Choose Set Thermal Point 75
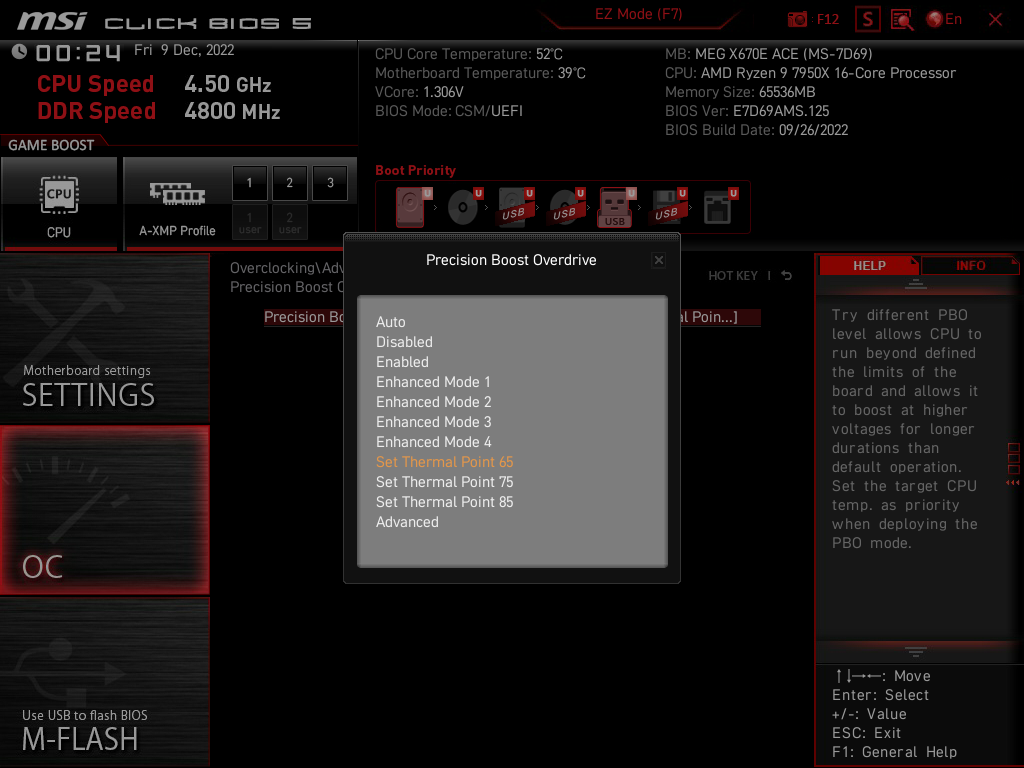 pyautogui.click(x=445, y=482)
